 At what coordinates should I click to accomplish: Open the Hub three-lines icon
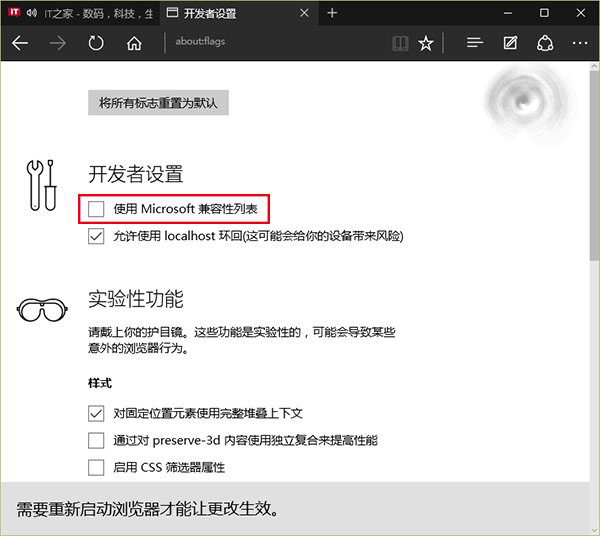pos(474,43)
